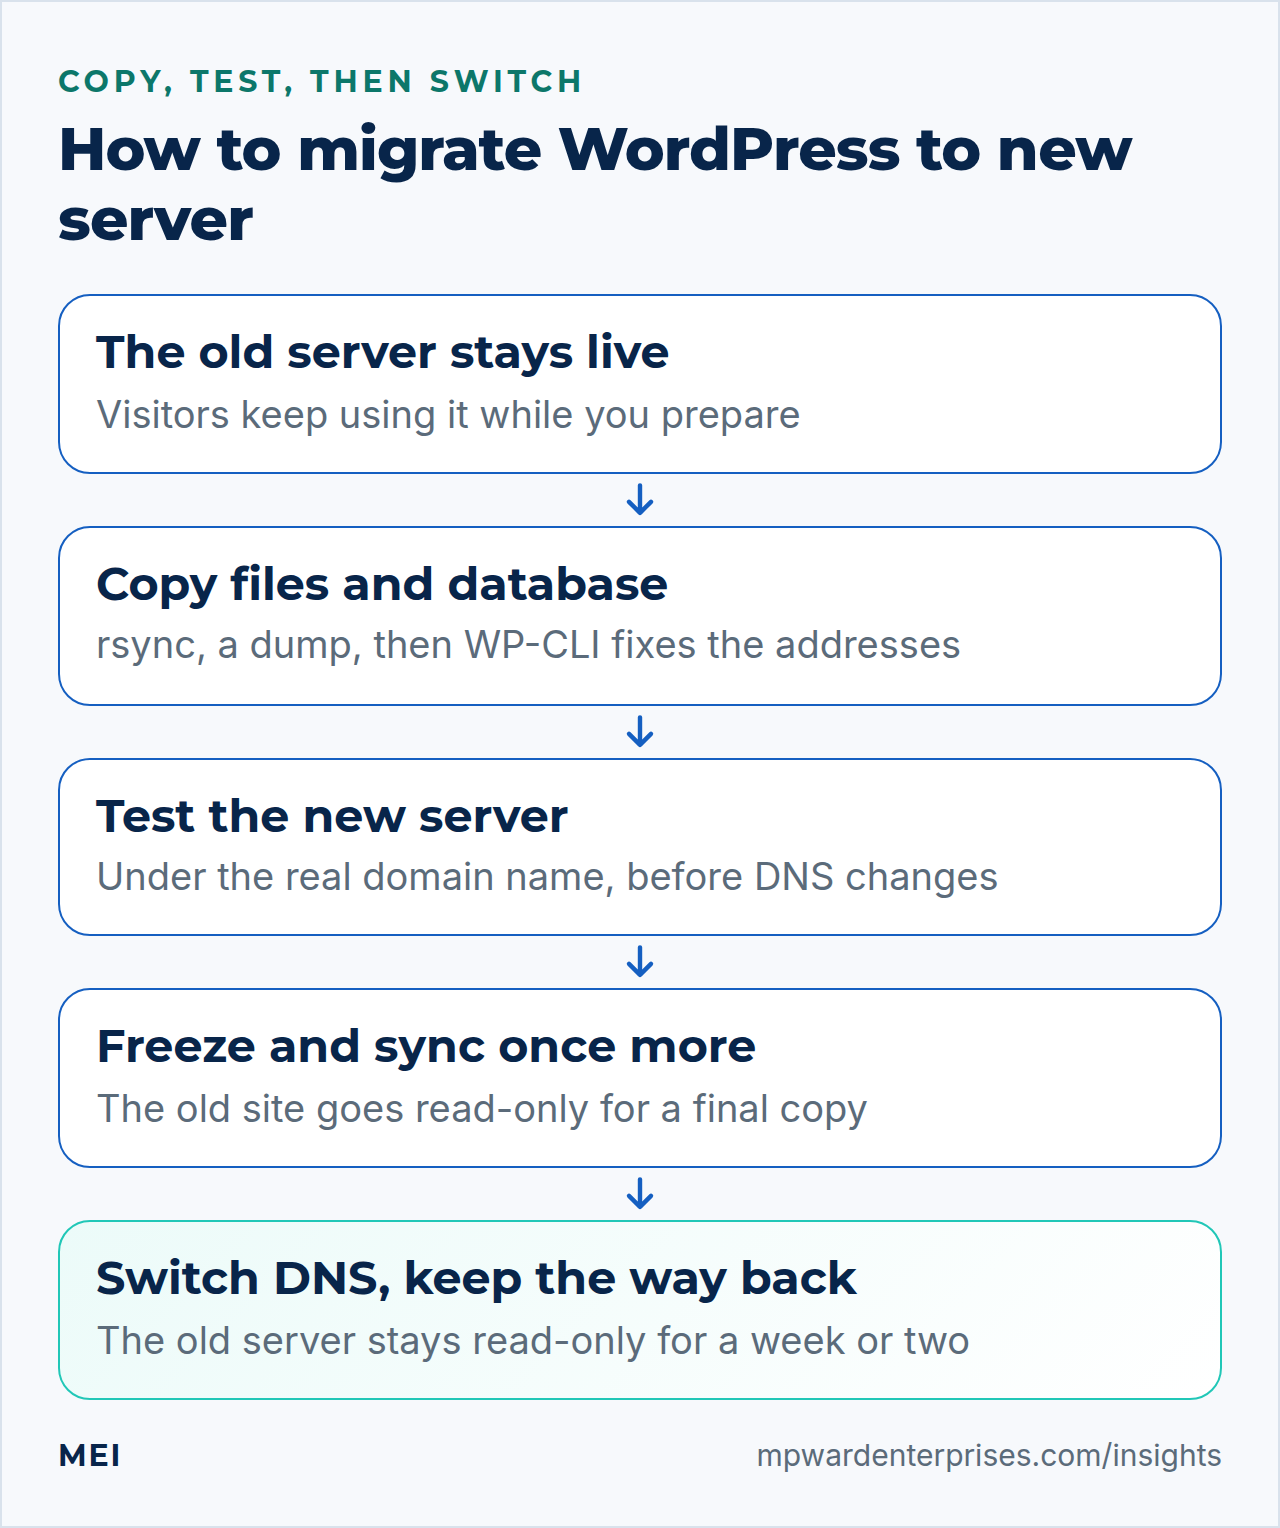Image resolution: width=1280 pixels, height=1528 pixels.
Task: Click the "COPY, TEST, THEN SWITCH" kicker text
Action: (321, 81)
